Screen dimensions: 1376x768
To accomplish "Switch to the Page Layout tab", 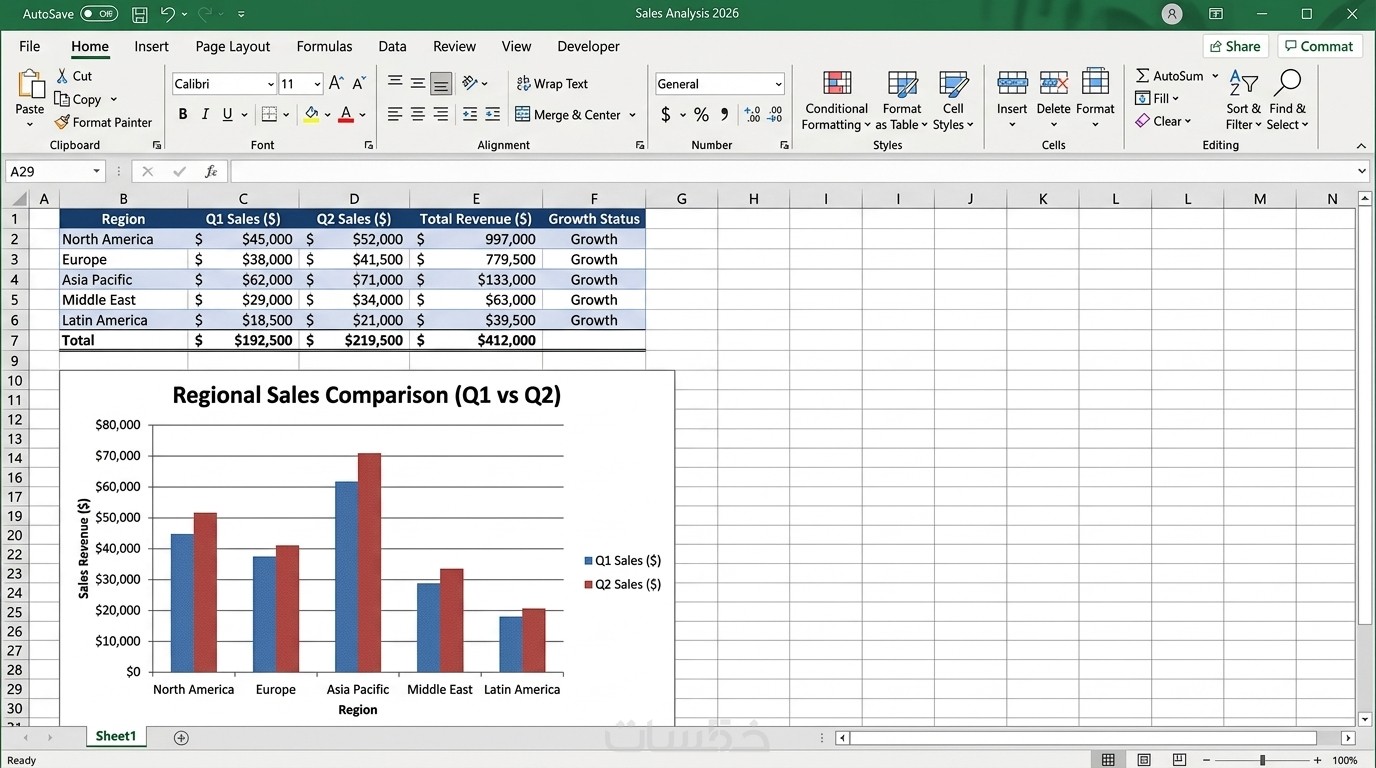I will [x=233, y=46].
